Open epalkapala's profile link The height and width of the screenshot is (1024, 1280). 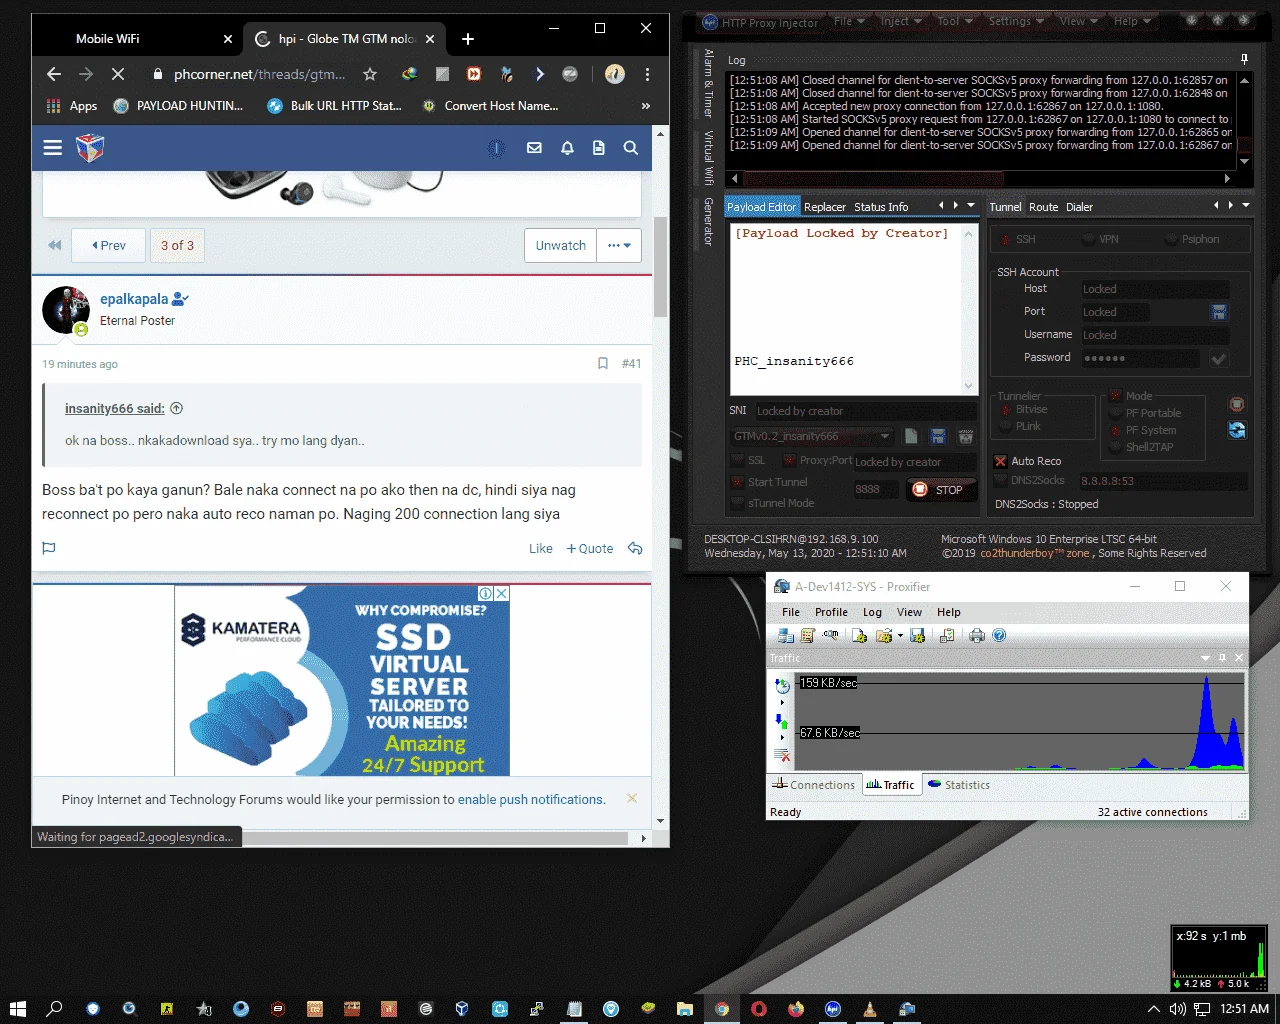point(134,299)
